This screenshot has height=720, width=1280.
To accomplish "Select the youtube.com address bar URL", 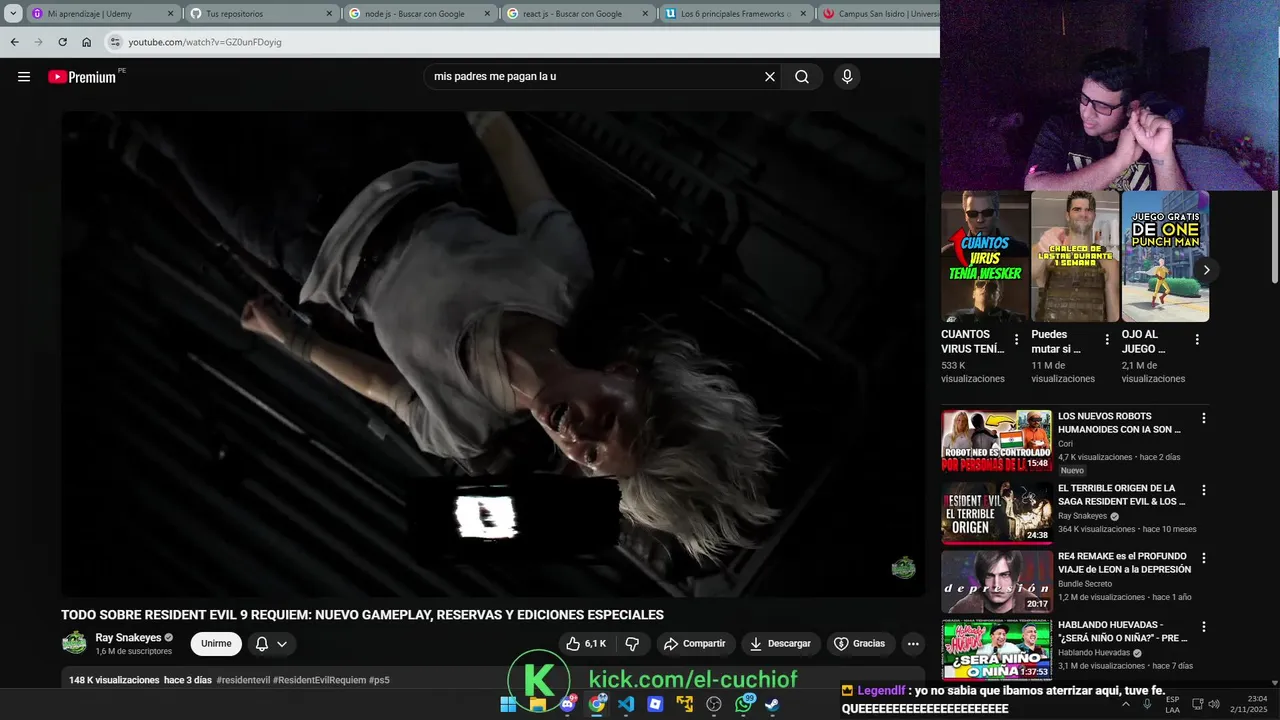I will [205, 42].
